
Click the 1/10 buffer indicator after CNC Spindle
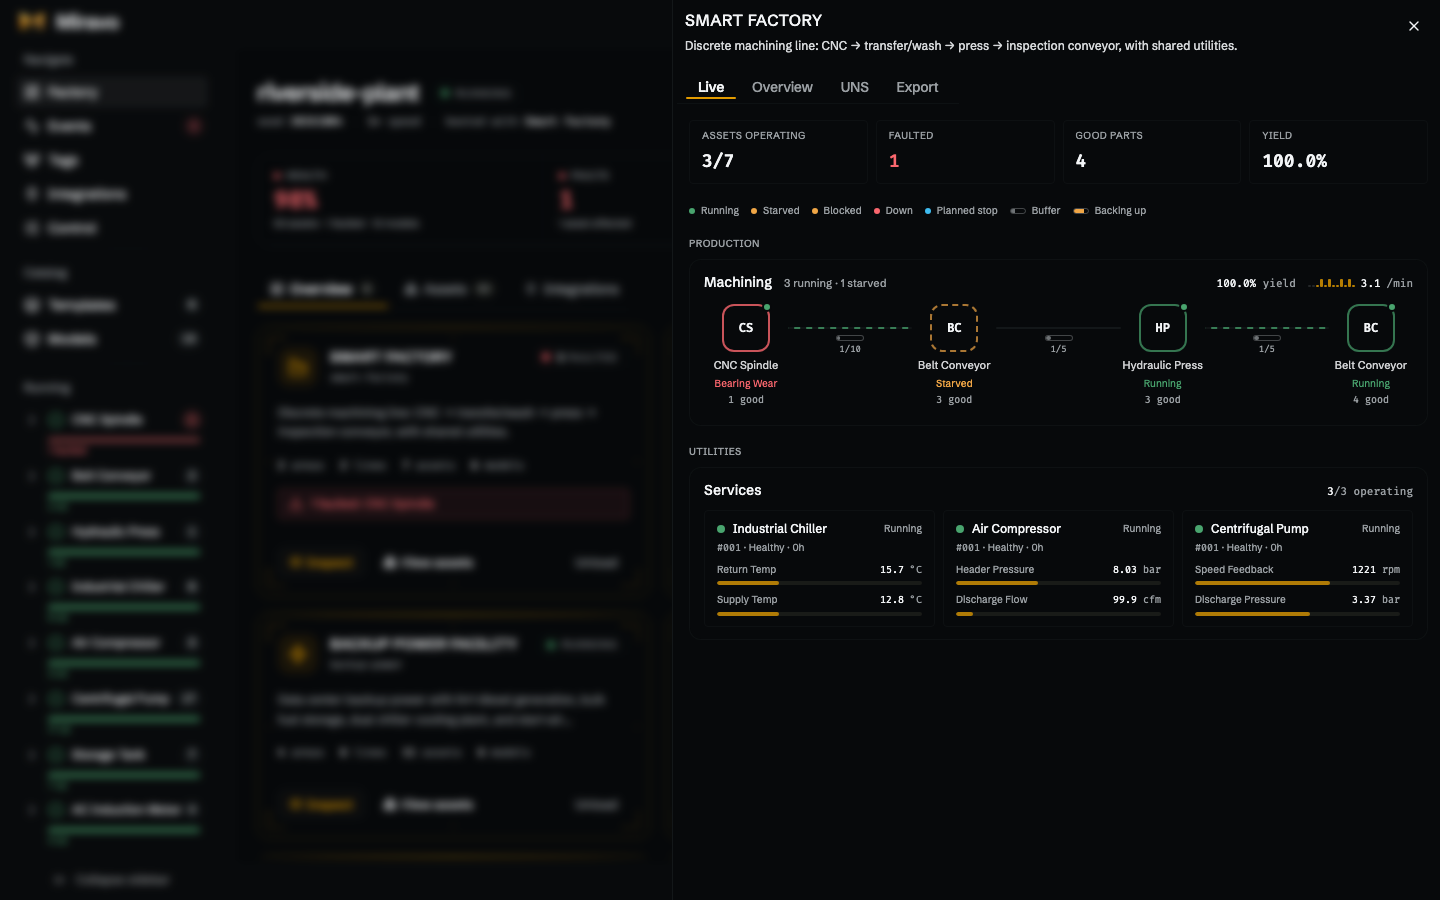(850, 343)
